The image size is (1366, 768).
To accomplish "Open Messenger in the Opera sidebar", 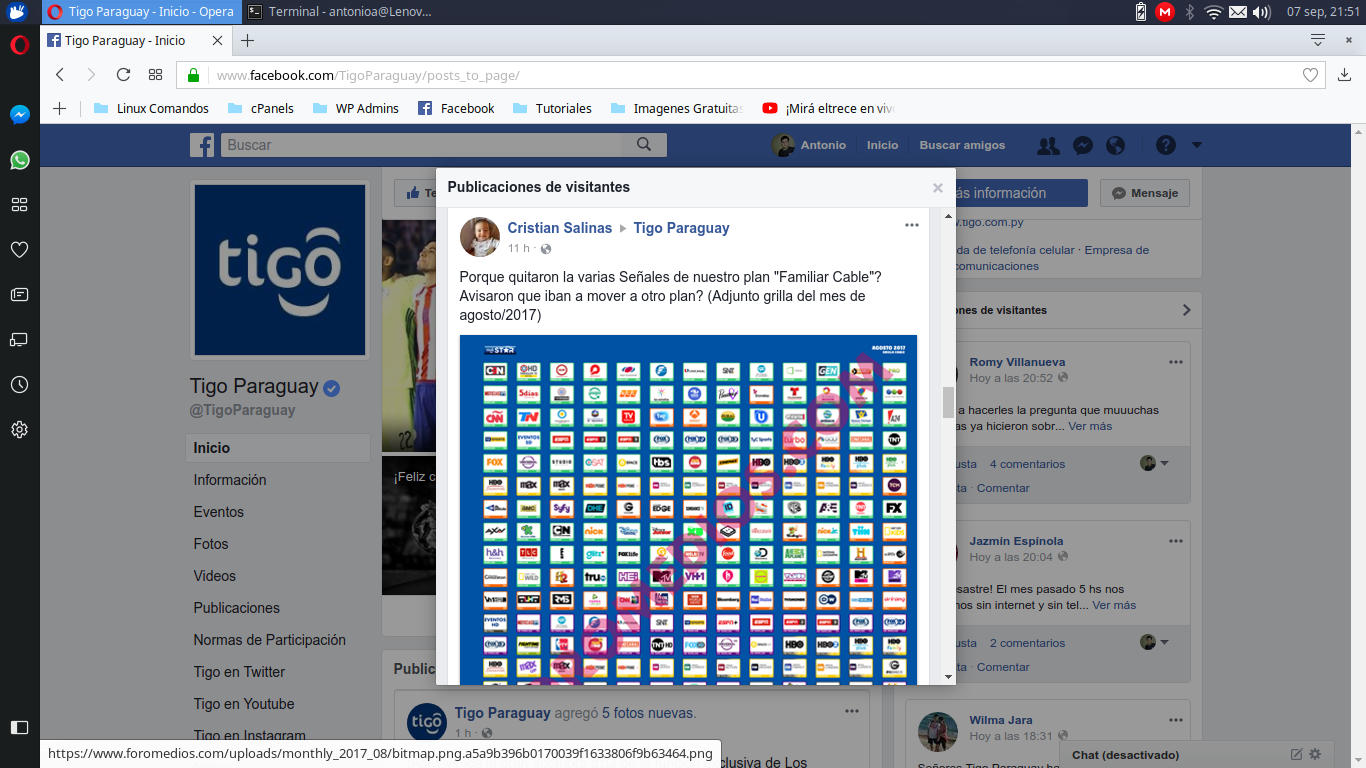I will click(x=19, y=115).
